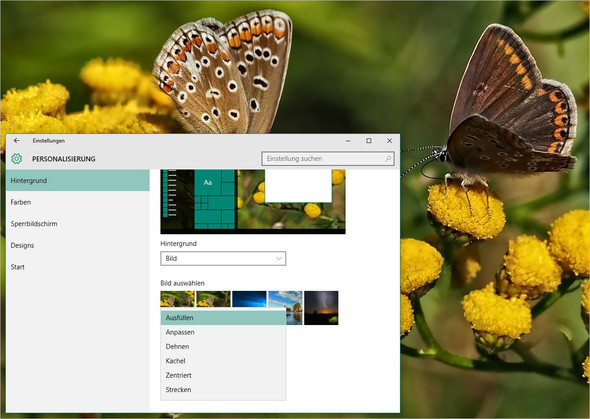The height and width of the screenshot is (419, 590).
Task: Pick Dehnen fit option
Action: click(x=223, y=346)
